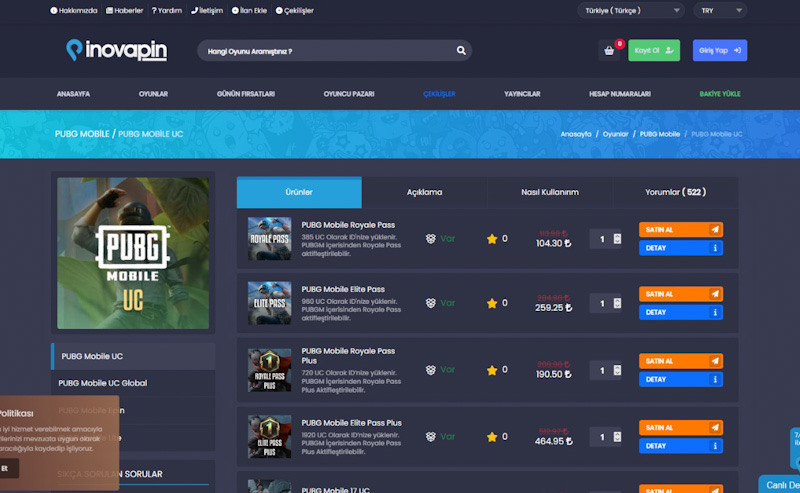Click the inovapin logo
This screenshot has width=800, height=493.
point(116,50)
